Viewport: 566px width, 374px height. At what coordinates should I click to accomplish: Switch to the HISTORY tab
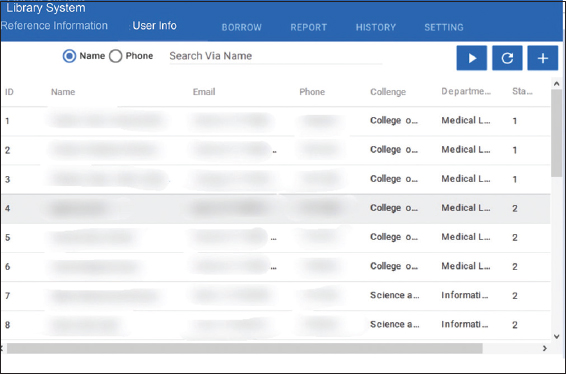tap(376, 27)
